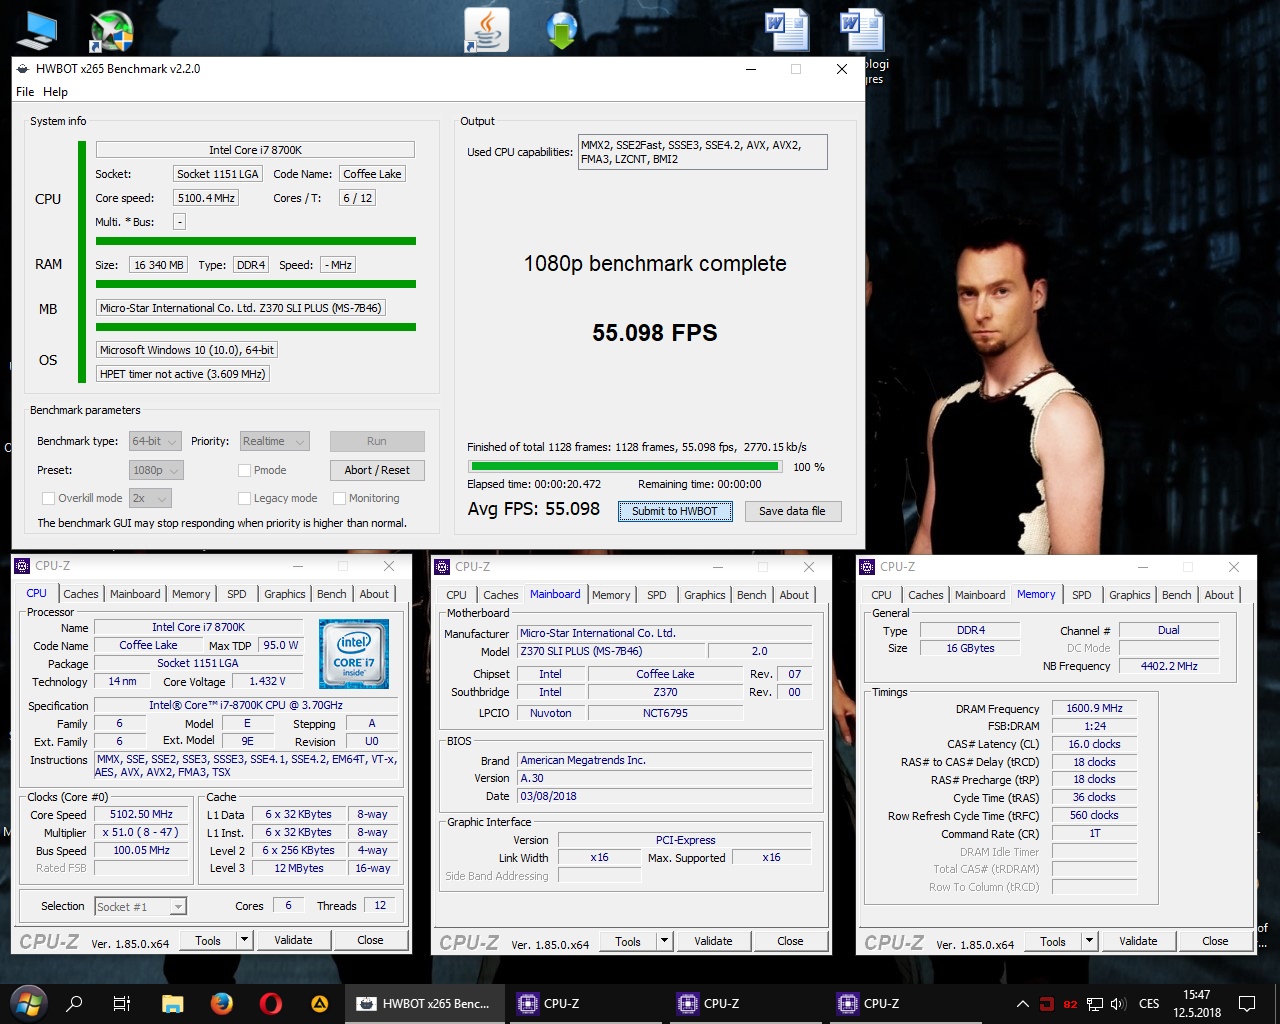Expand Tools arrow in CPU-Z CPU window
1280x1024 pixels.
pyautogui.click(x=244, y=940)
